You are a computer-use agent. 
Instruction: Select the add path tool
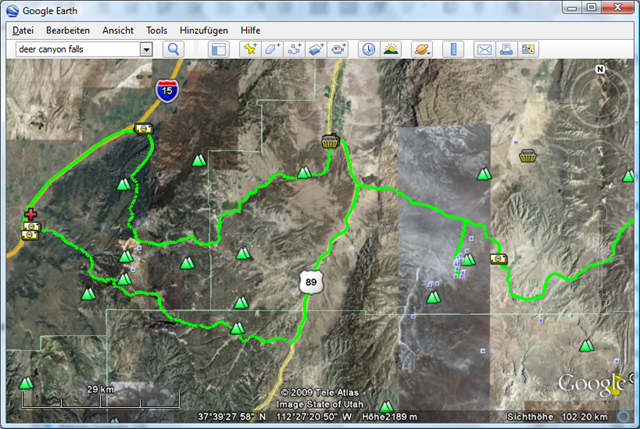[x=295, y=49]
